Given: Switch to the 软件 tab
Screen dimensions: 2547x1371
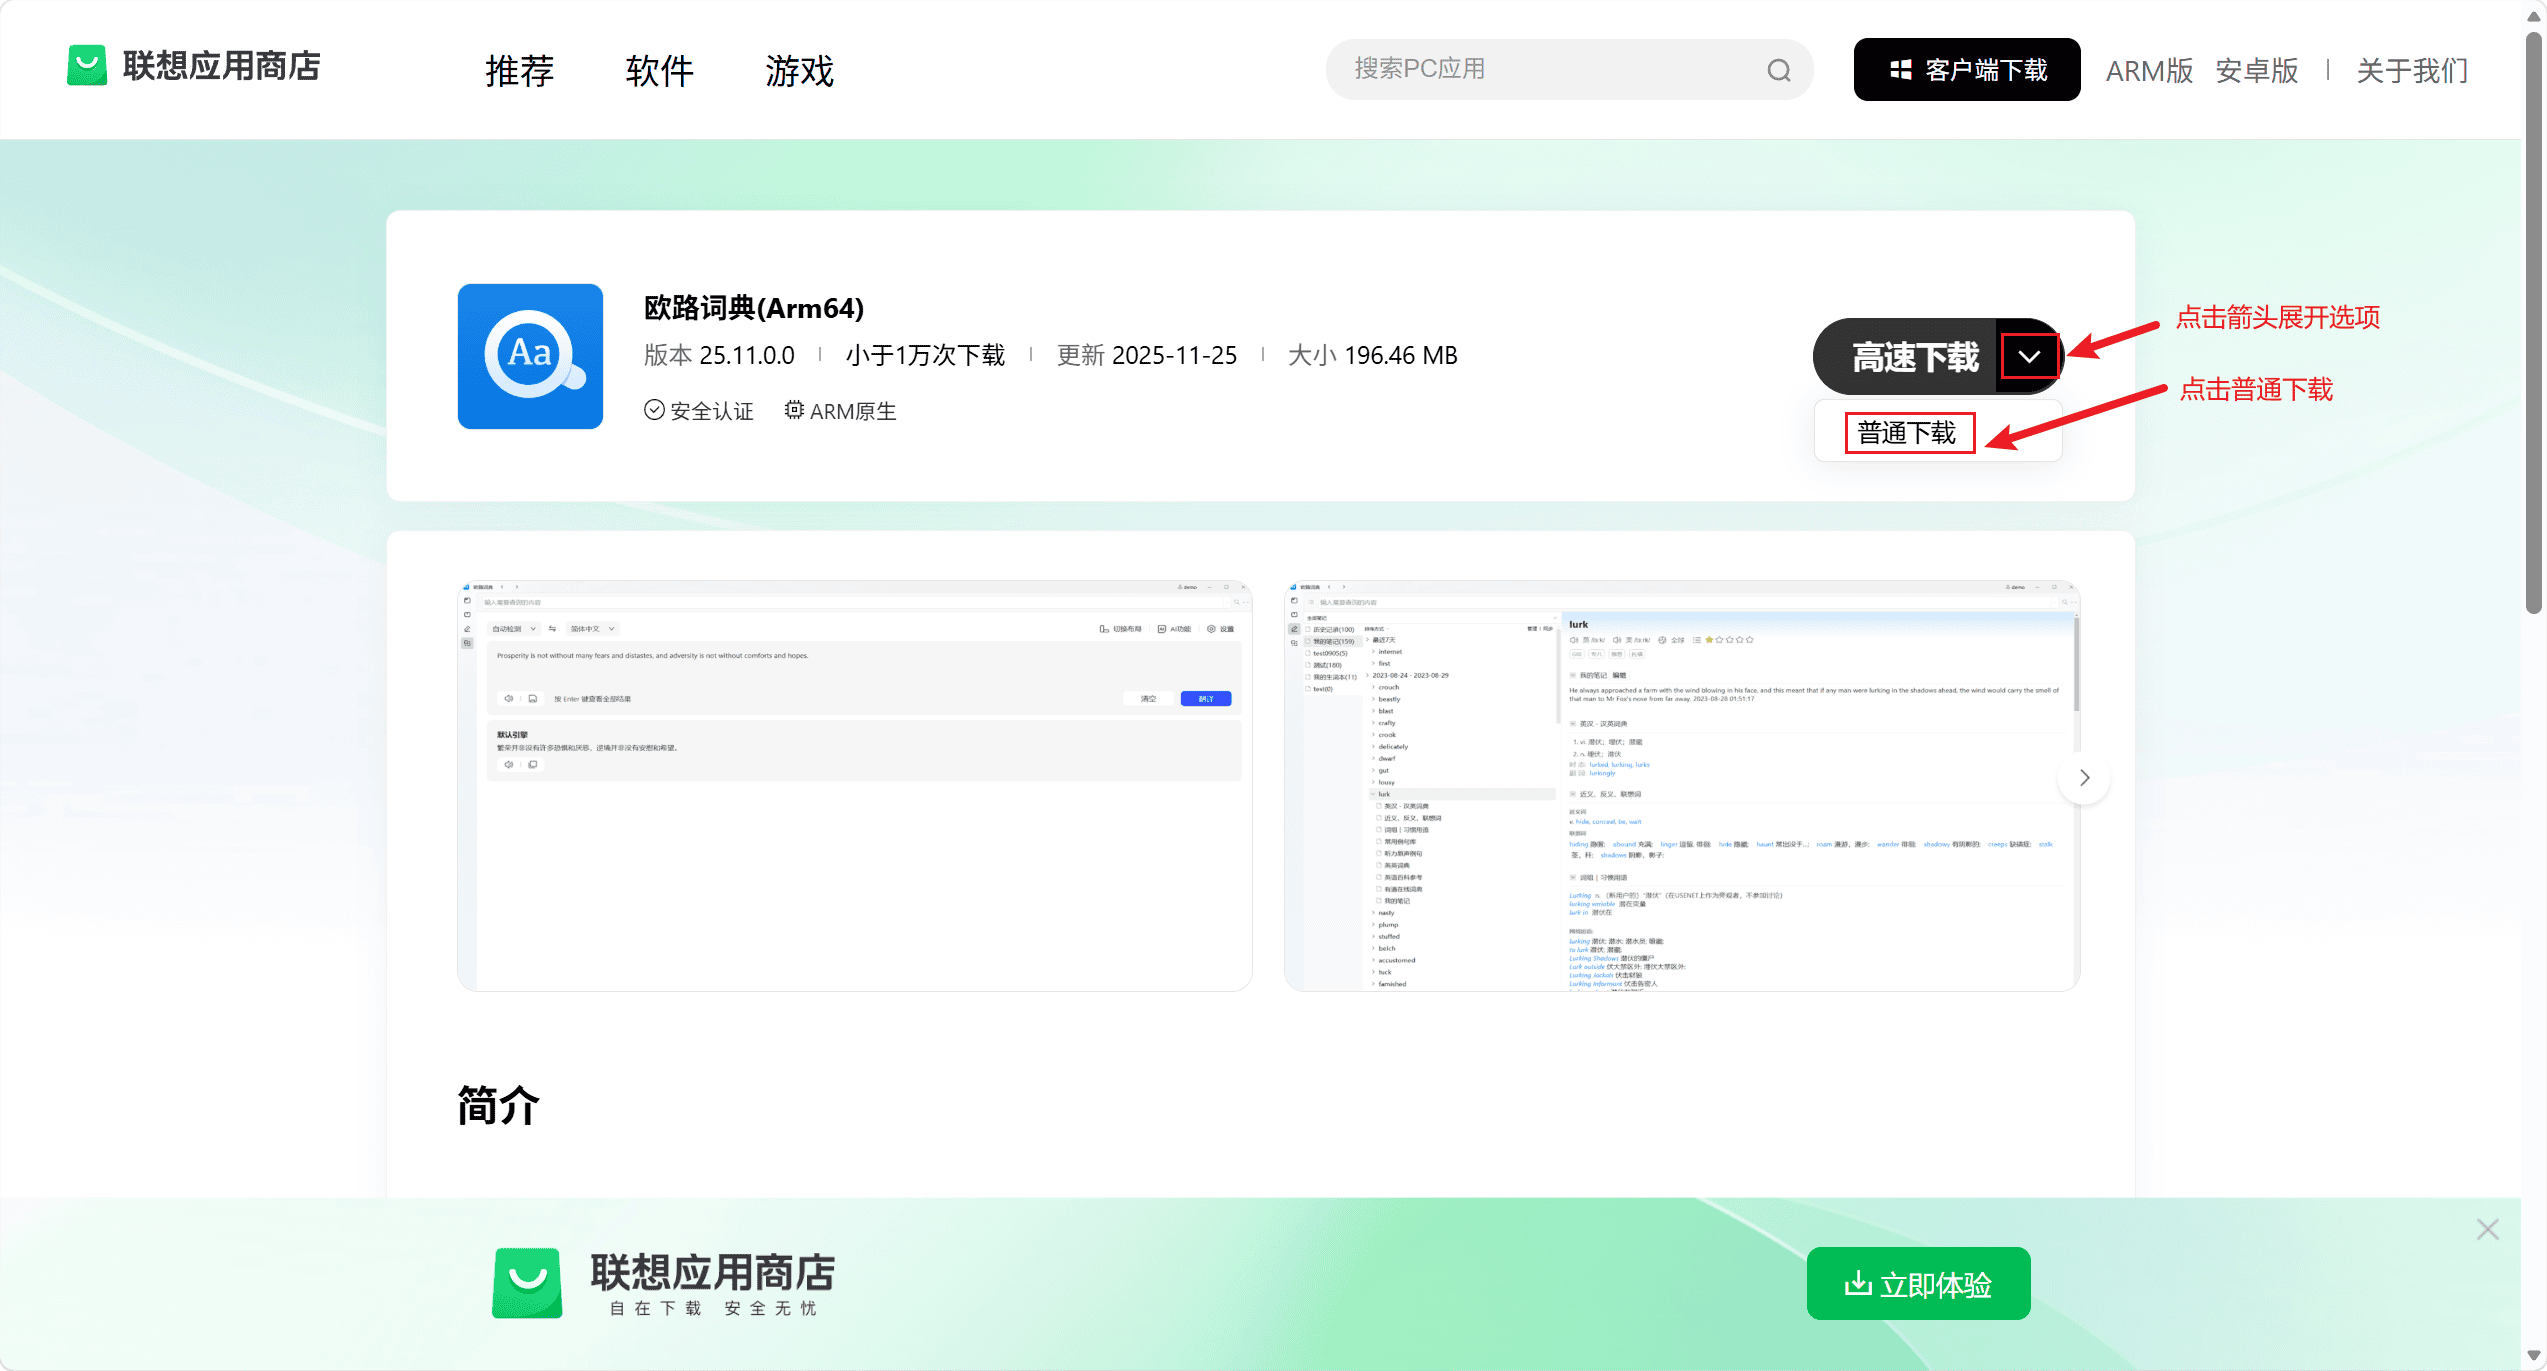Looking at the screenshot, I should [659, 71].
